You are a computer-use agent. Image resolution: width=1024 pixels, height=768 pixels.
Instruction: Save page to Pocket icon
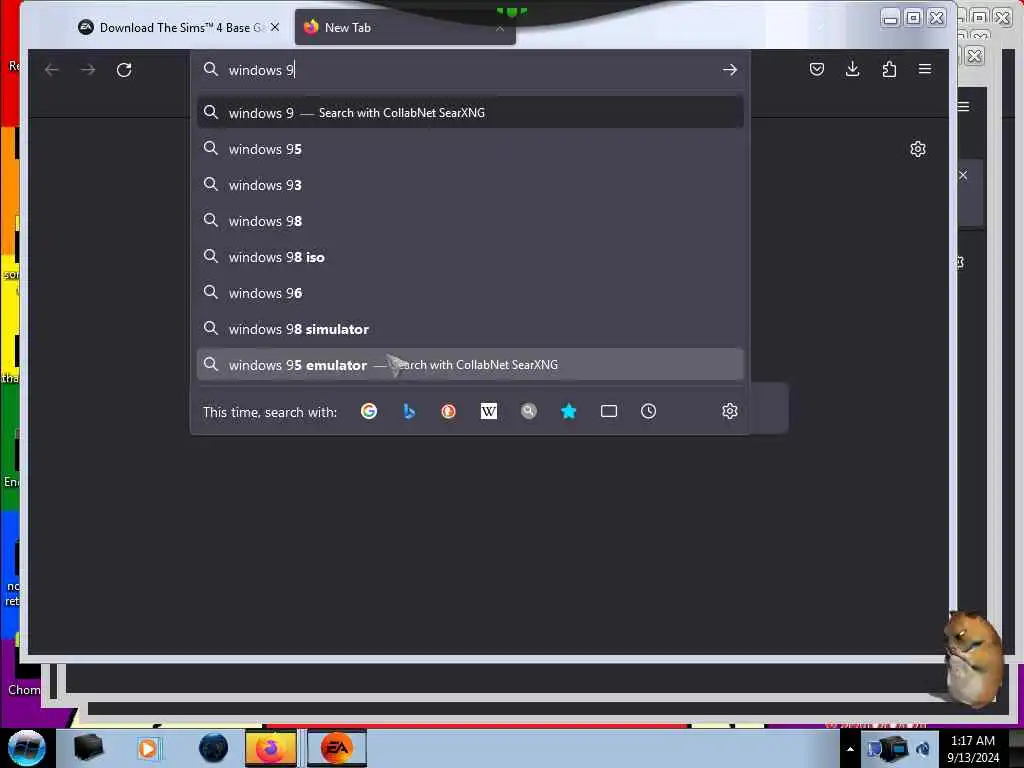tap(816, 69)
